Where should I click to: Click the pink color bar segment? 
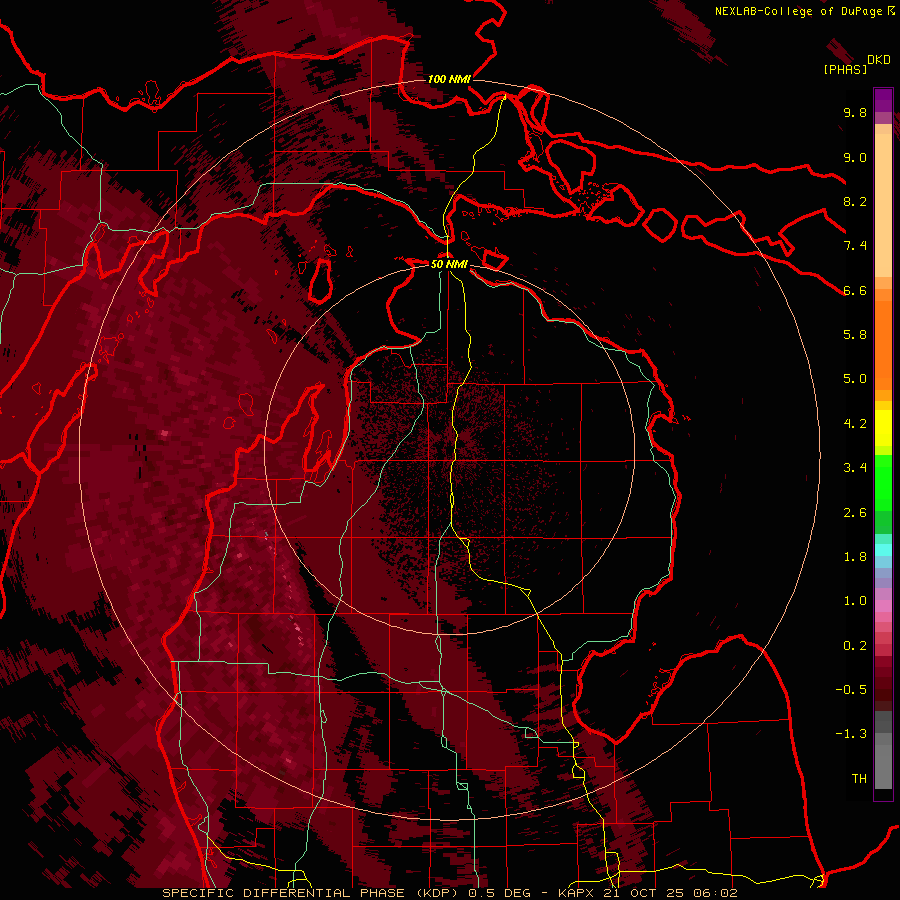point(883,606)
